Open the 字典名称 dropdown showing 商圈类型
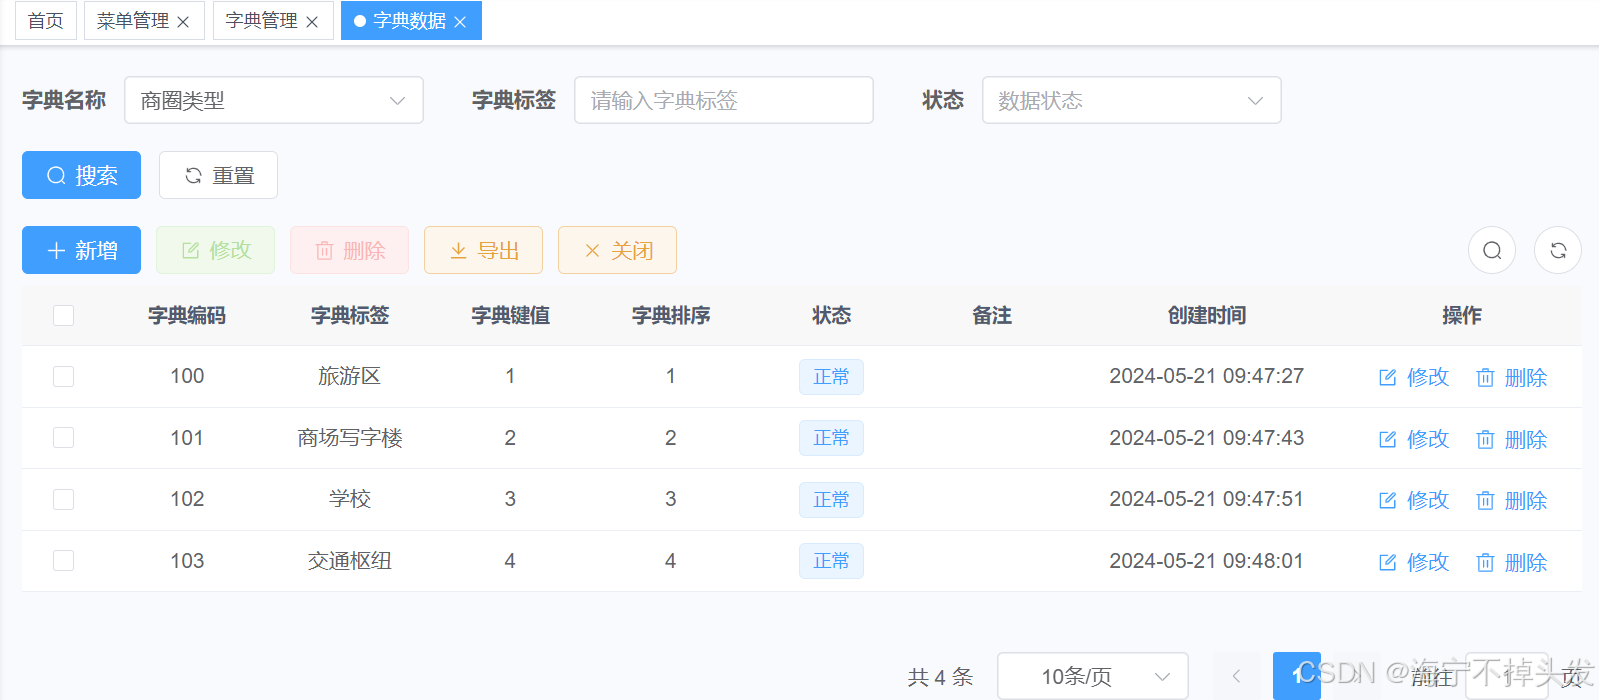Viewport: 1599px width, 700px height. [274, 100]
